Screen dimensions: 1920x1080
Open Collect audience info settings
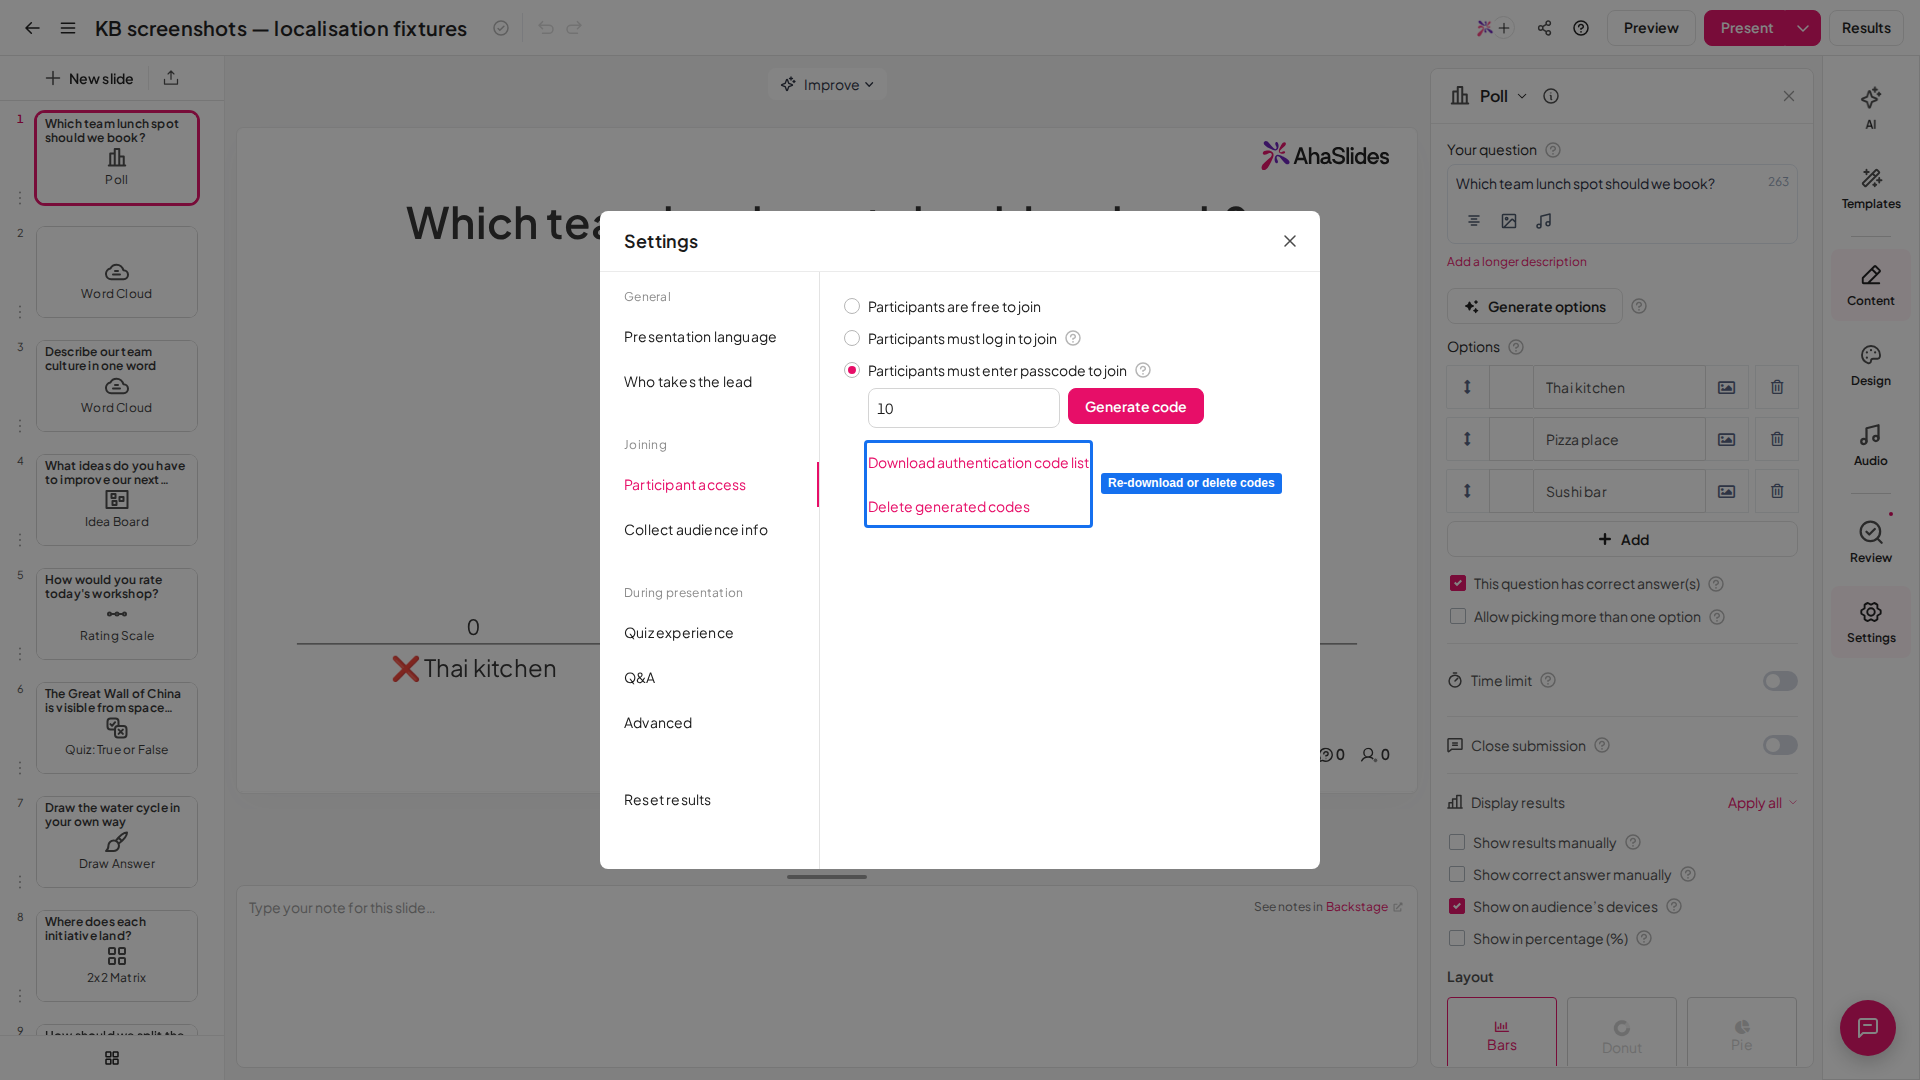(696, 530)
